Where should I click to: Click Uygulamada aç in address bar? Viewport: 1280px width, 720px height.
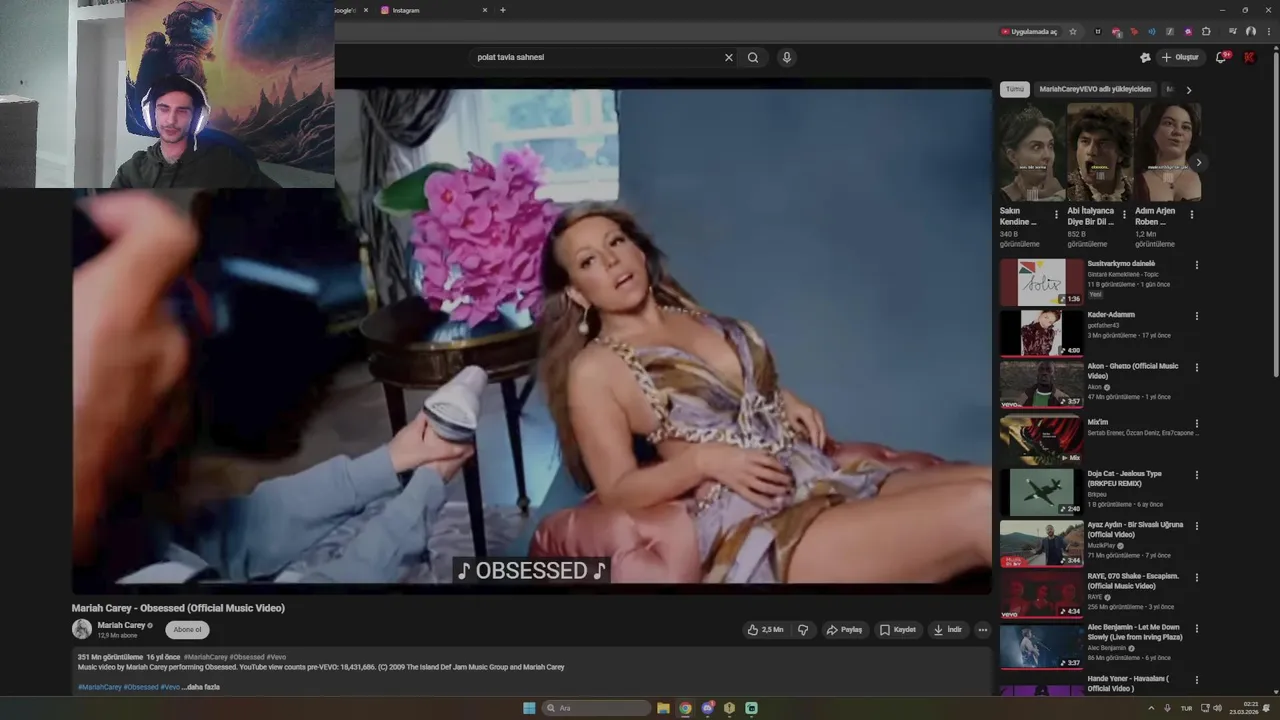[x=1029, y=31]
